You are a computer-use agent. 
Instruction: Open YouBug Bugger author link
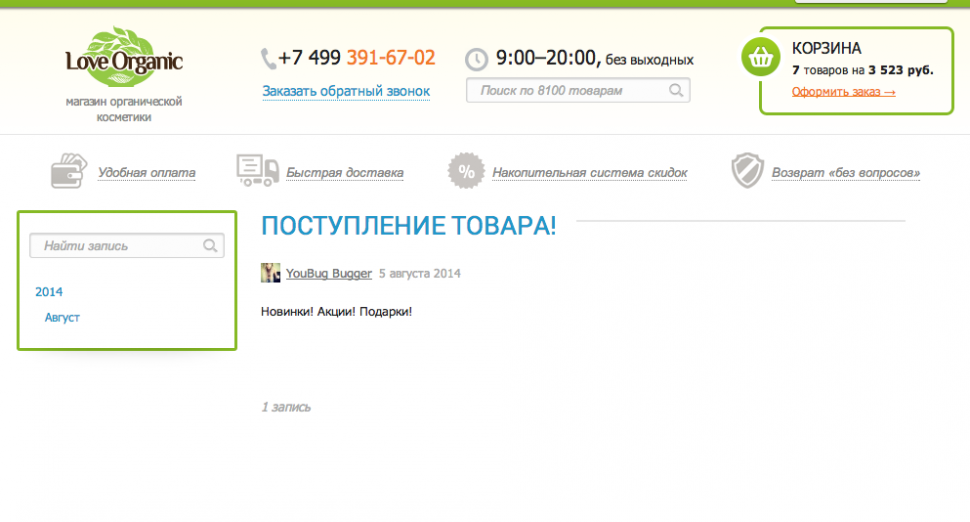pos(328,273)
